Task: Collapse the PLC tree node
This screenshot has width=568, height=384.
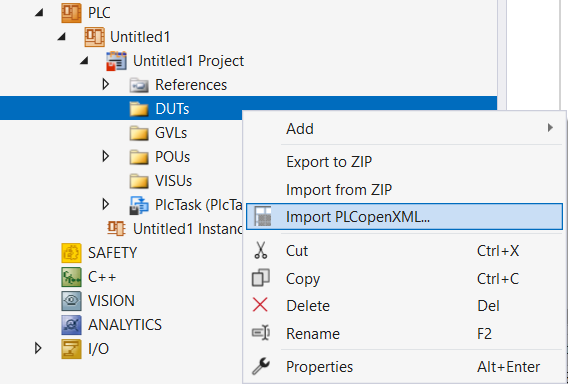Action: (39, 13)
